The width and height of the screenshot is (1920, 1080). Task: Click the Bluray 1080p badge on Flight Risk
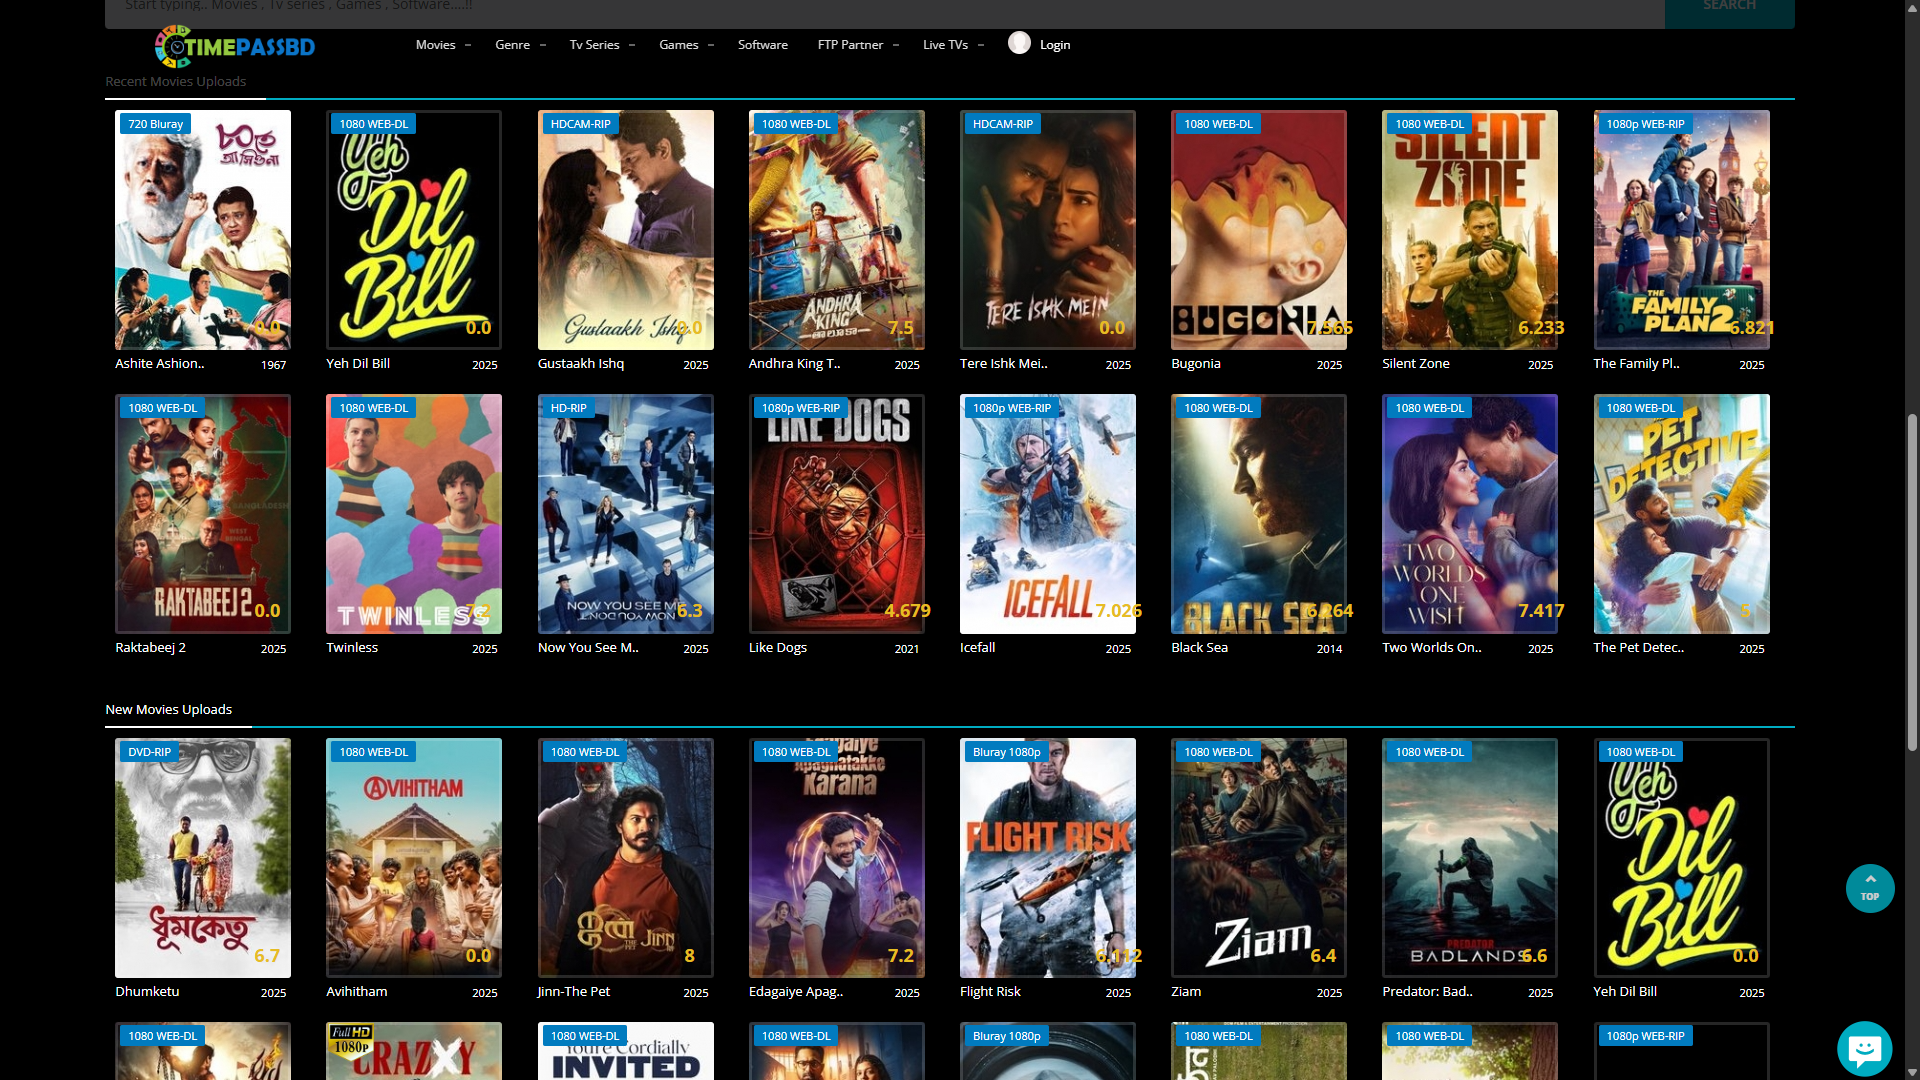coord(1006,752)
